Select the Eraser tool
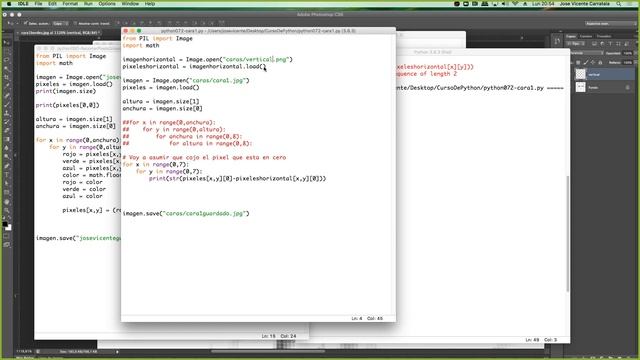640x360 pixels. click(7, 130)
